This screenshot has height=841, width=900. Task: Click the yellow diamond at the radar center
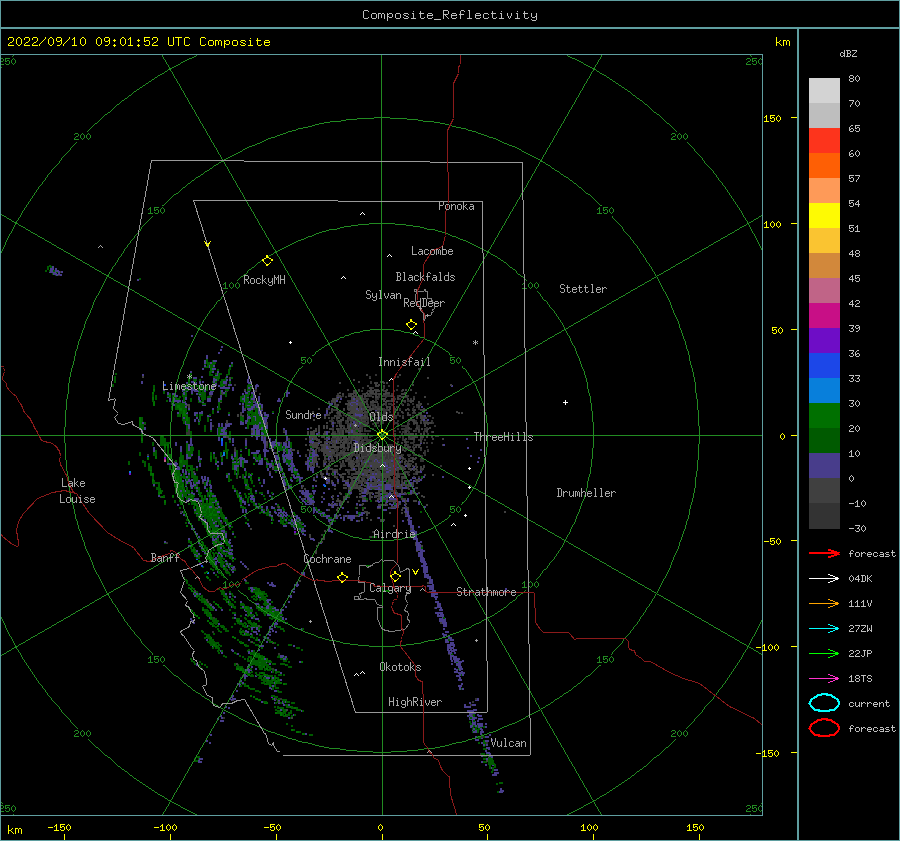coord(382,435)
